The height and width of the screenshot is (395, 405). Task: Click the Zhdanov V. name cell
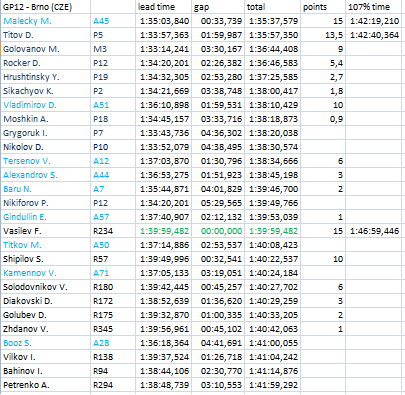click(46, 329)
